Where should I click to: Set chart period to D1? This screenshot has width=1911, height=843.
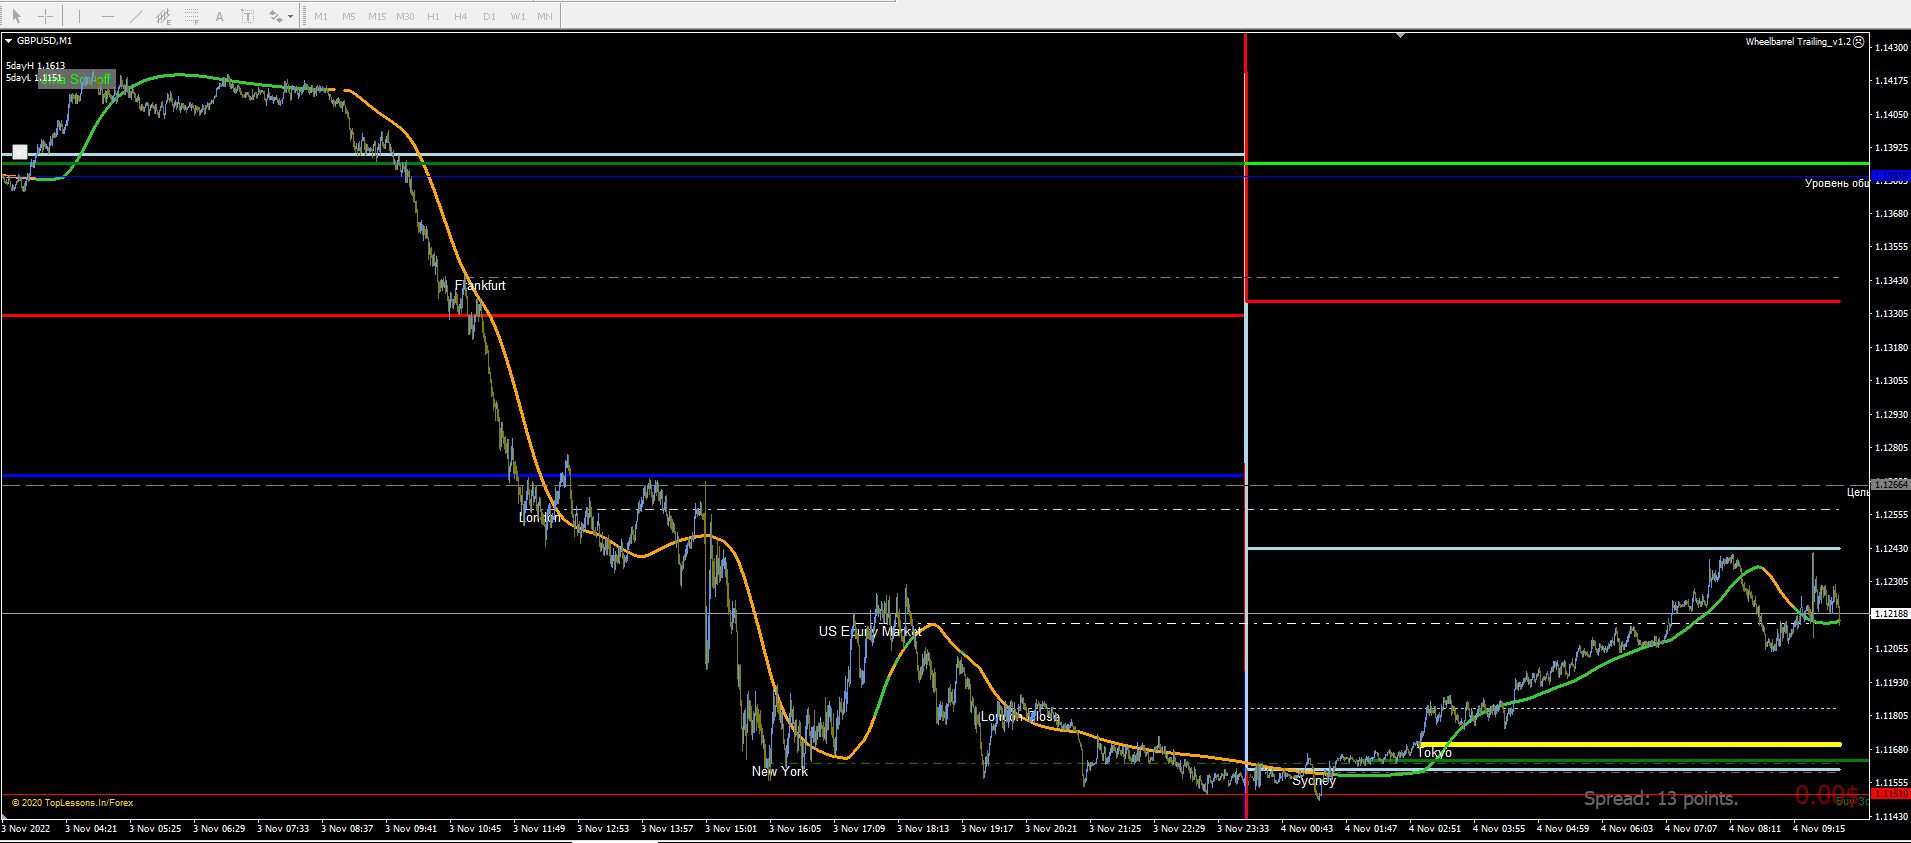point(489,16)
